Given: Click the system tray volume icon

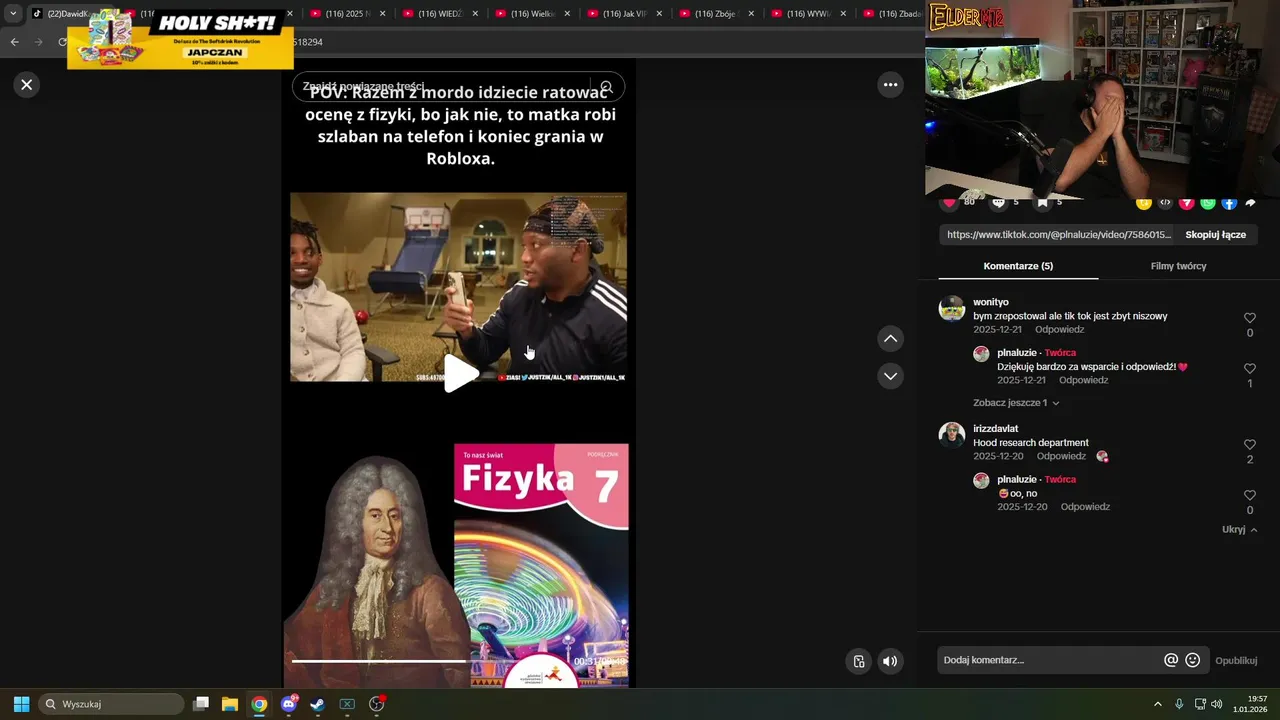Looking at the screenshot, I should [1217, 704].
